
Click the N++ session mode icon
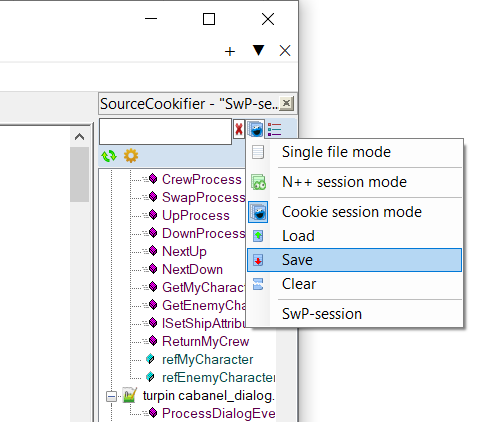(x=258, y=182)
